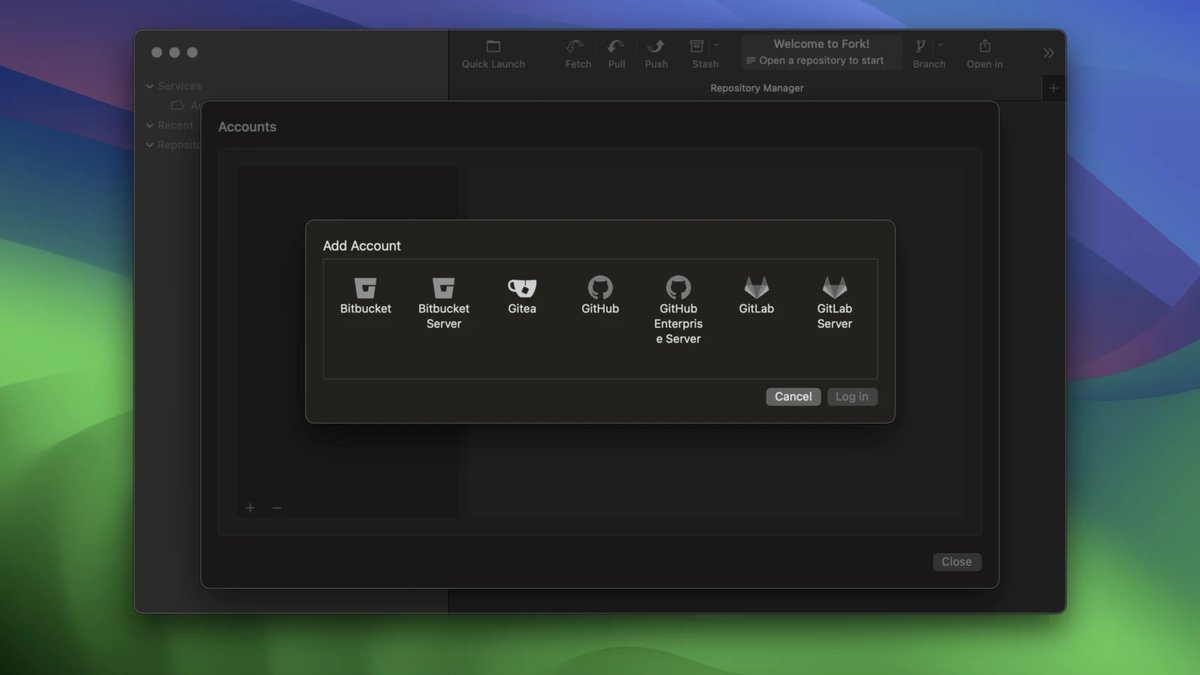Cancel the Add Account dialog
This screenshot has width=1200, height=675.
793,396
